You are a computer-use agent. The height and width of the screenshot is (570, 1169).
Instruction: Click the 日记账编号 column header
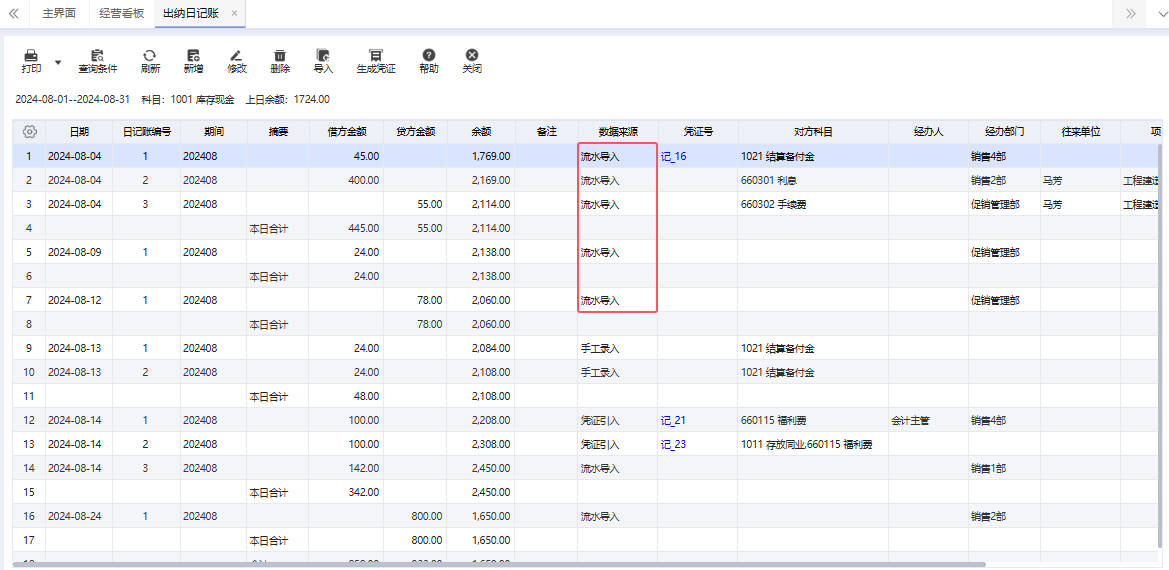(x=146, y=132)
